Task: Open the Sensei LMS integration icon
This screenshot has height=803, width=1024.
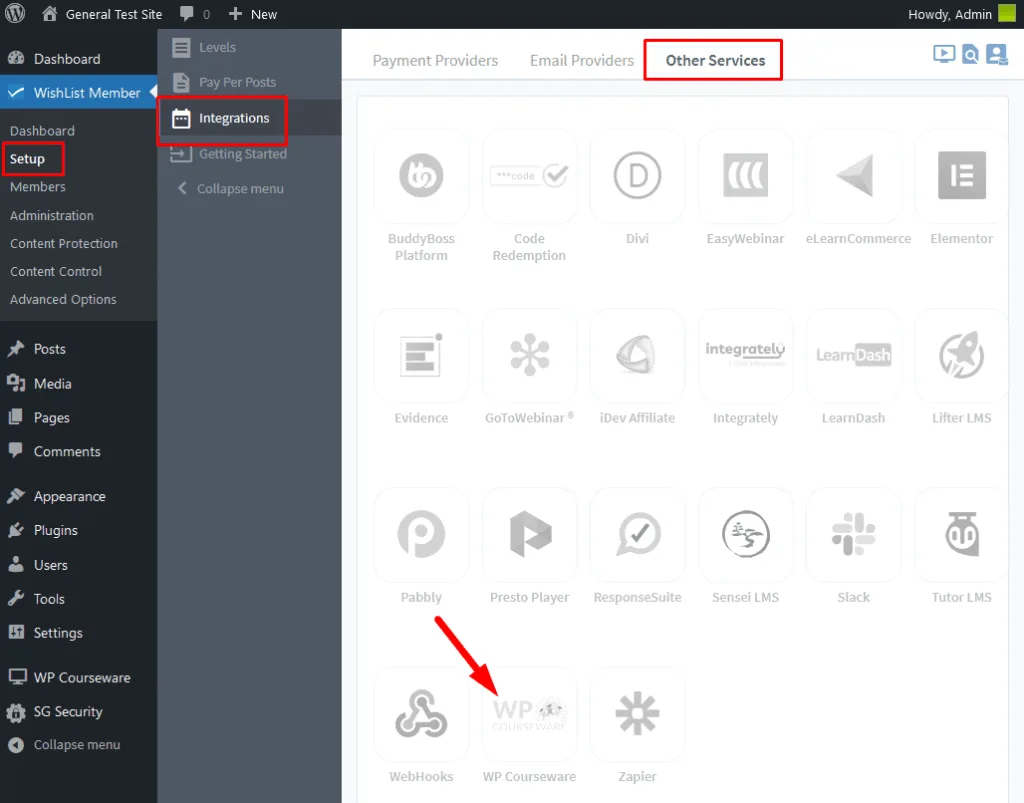Action: pyautogui.click(x=745, y=534)
